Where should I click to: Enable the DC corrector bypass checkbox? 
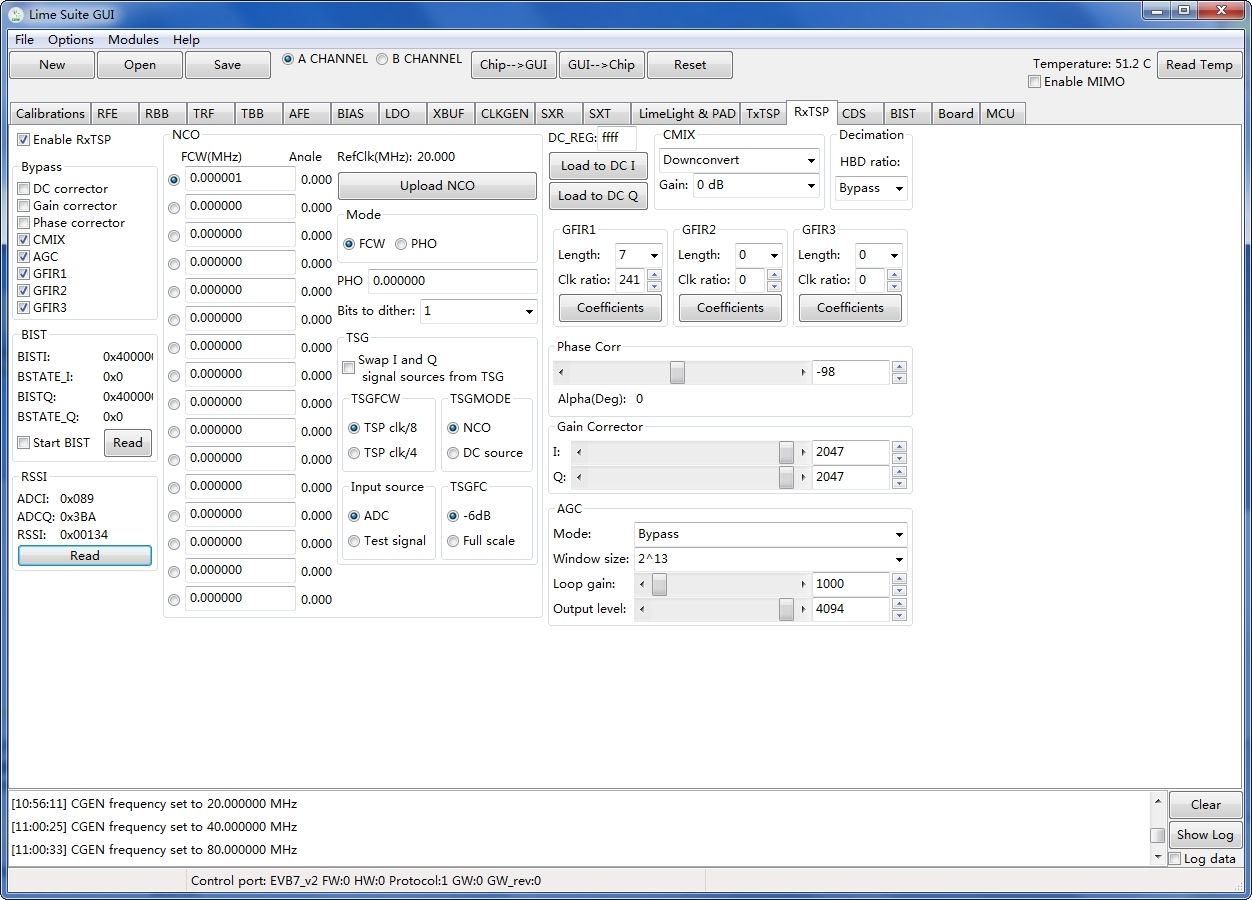pos(24,189)
